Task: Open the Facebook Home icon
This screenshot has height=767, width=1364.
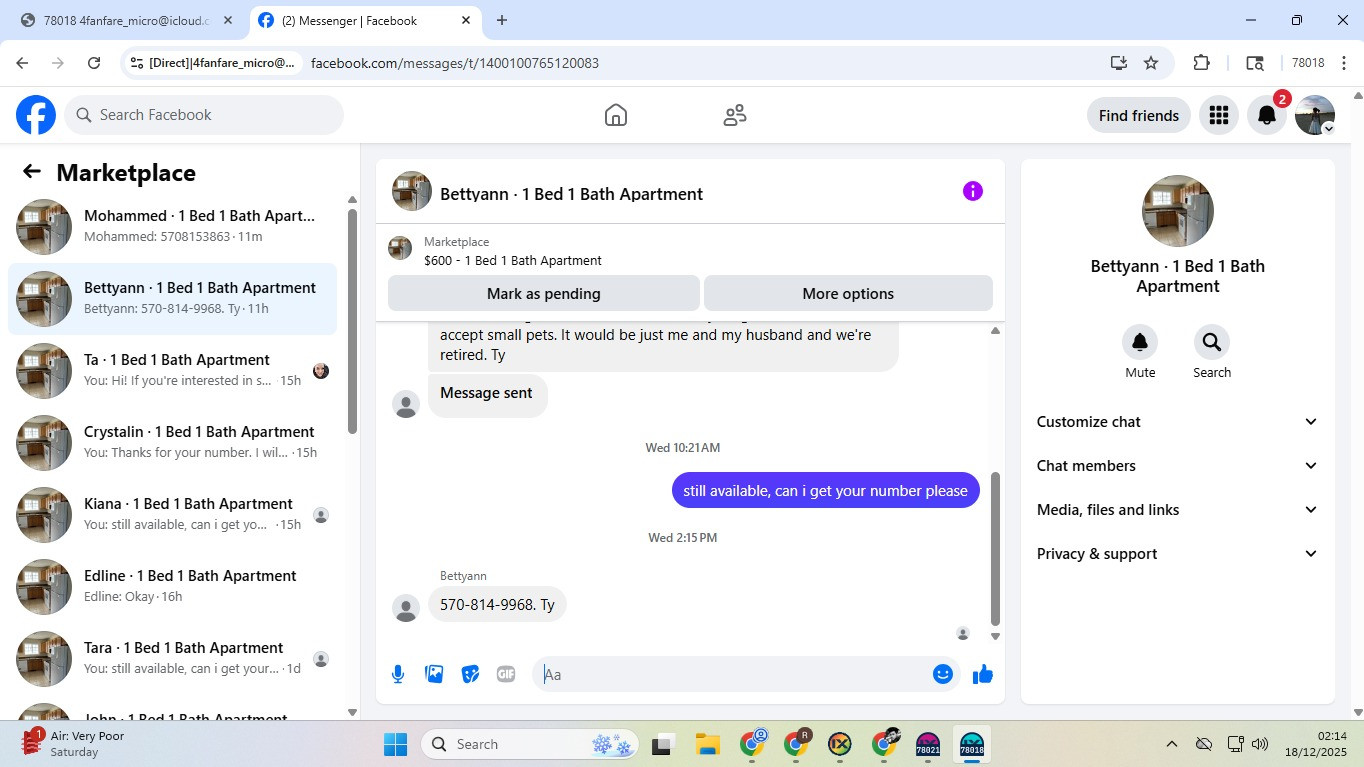Action: (616, 115)
